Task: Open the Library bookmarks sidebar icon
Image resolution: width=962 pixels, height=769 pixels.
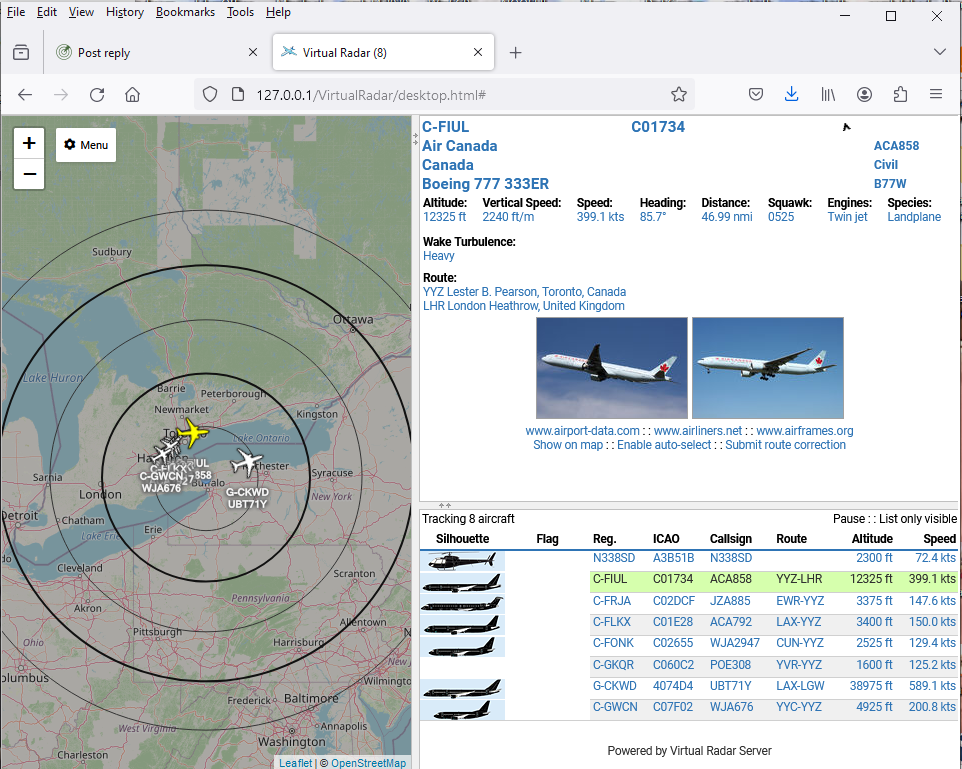Action: (828, 95)
